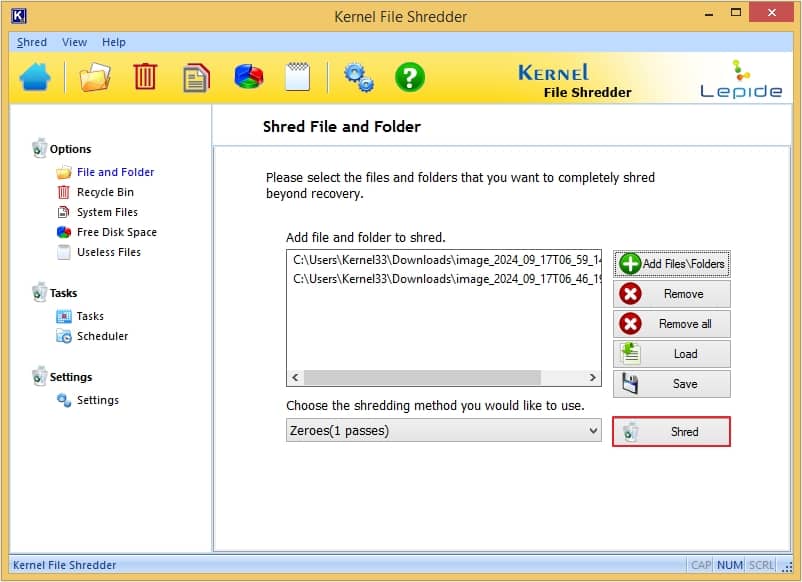Click the Remove all button
Viewport: 802px width, 582px height.
(x=672, y=324)
